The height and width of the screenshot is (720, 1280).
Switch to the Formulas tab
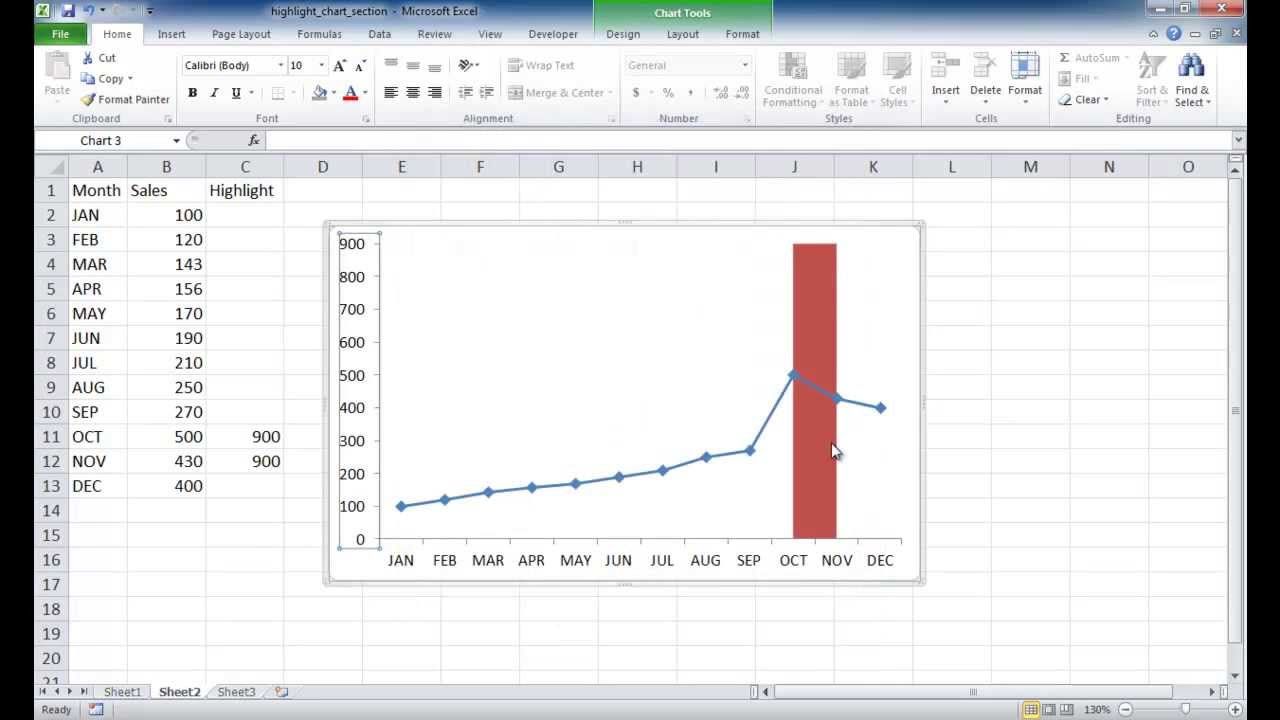319,34
